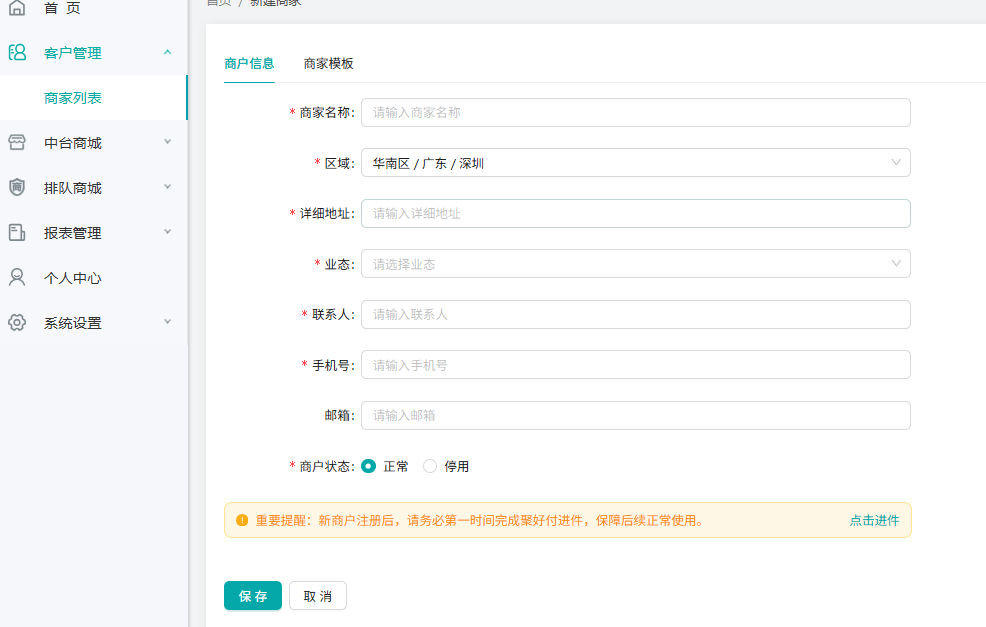Expand the 系统设置 menu chevron

pos(167,322)
